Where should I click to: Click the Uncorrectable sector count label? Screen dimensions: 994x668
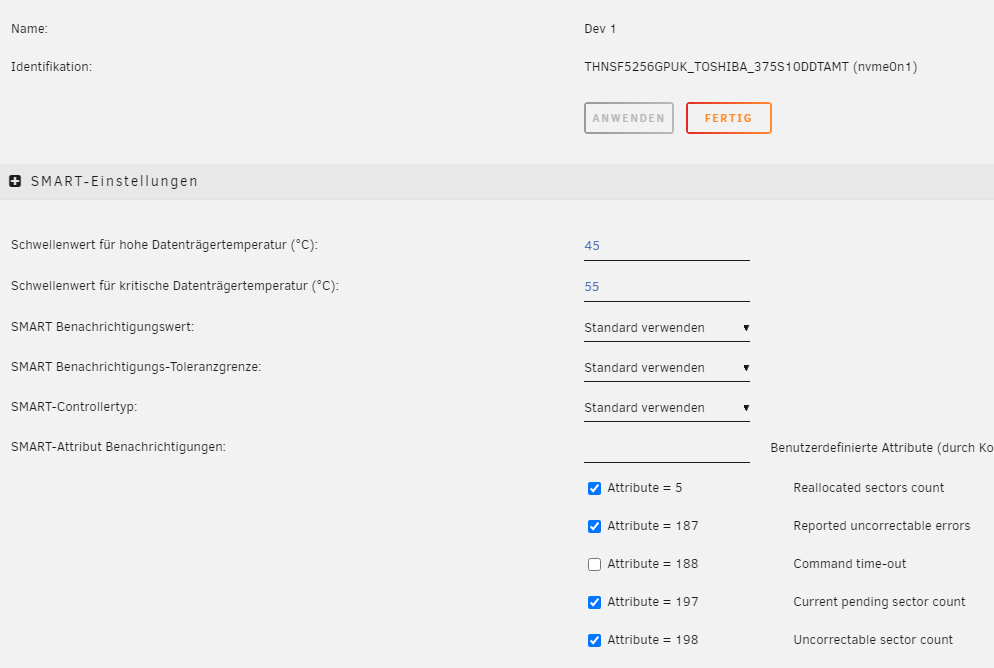(x=873, y=640)
